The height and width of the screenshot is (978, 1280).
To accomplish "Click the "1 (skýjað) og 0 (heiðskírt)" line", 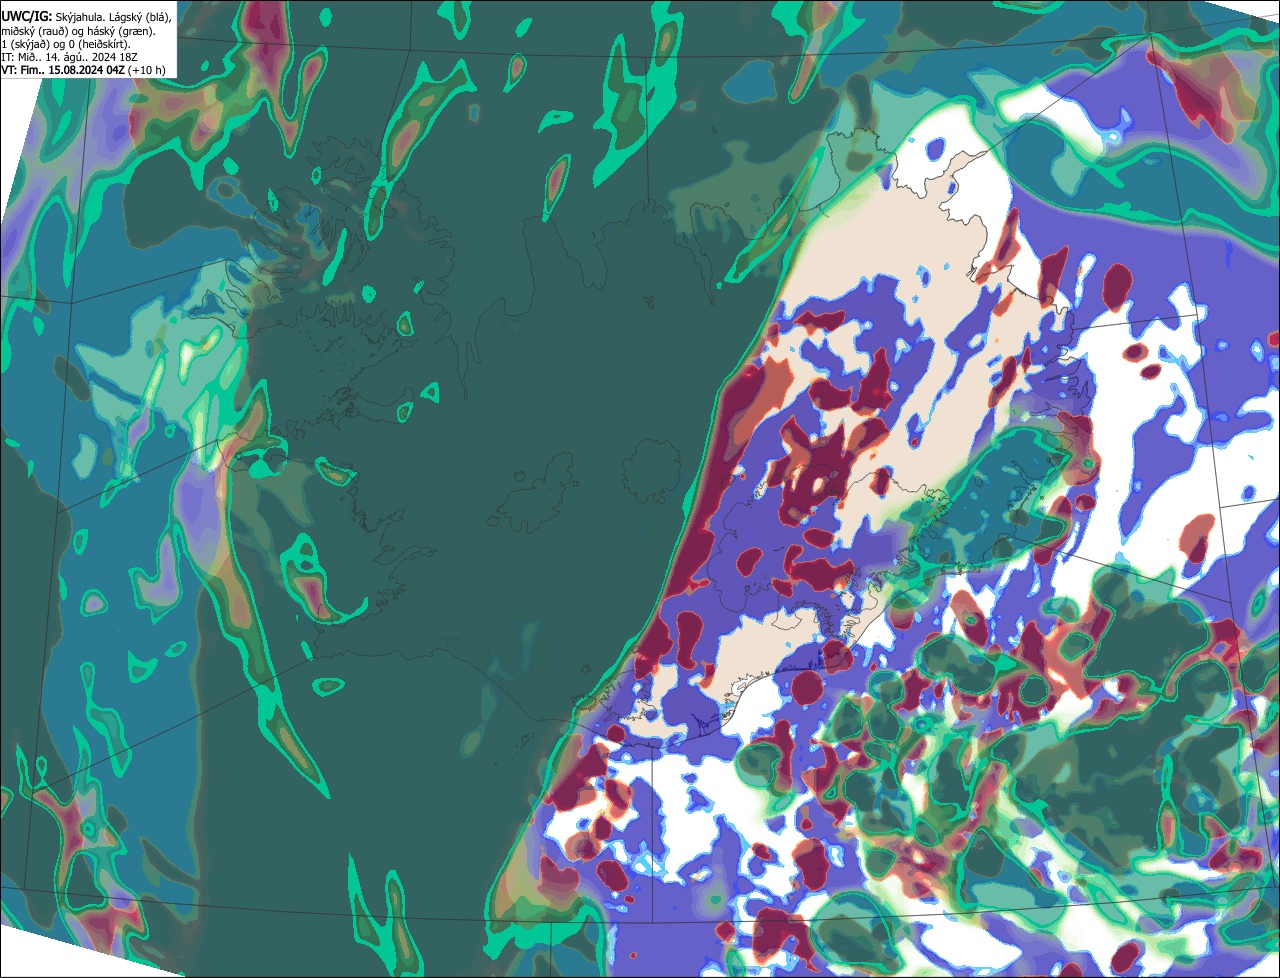I will point(66,44).
